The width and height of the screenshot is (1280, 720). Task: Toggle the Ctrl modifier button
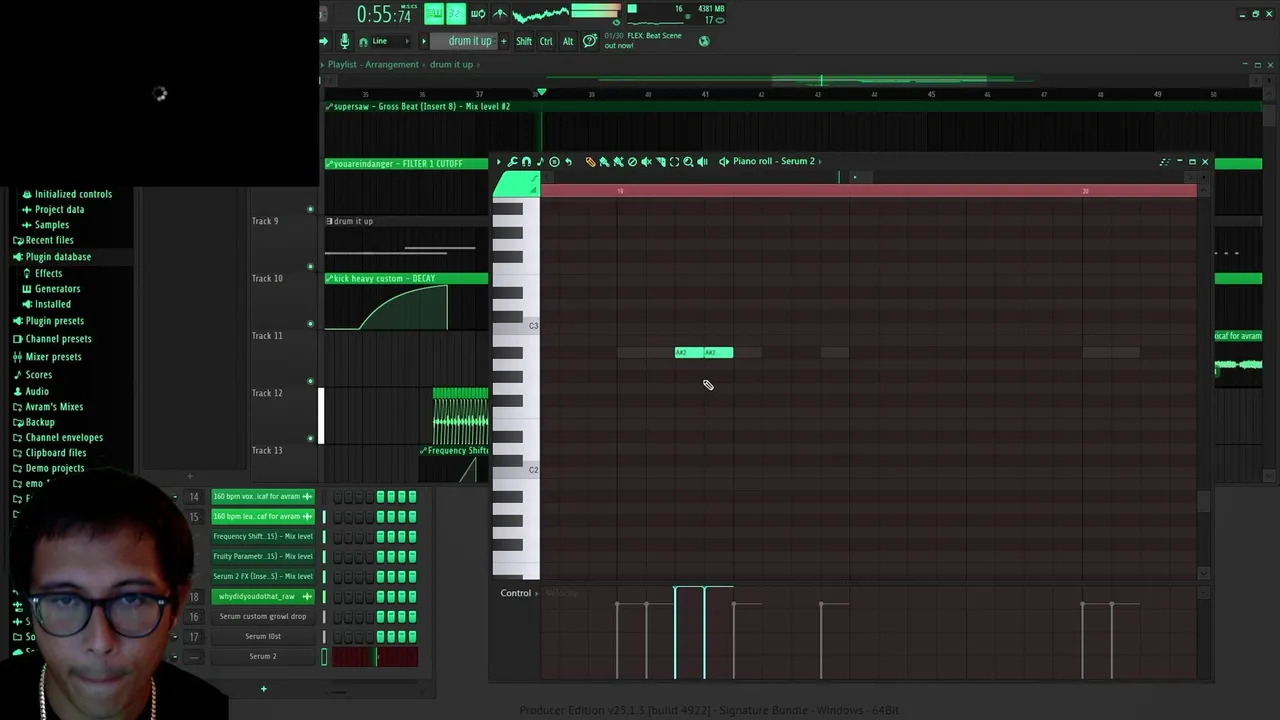tap(546, 41)
